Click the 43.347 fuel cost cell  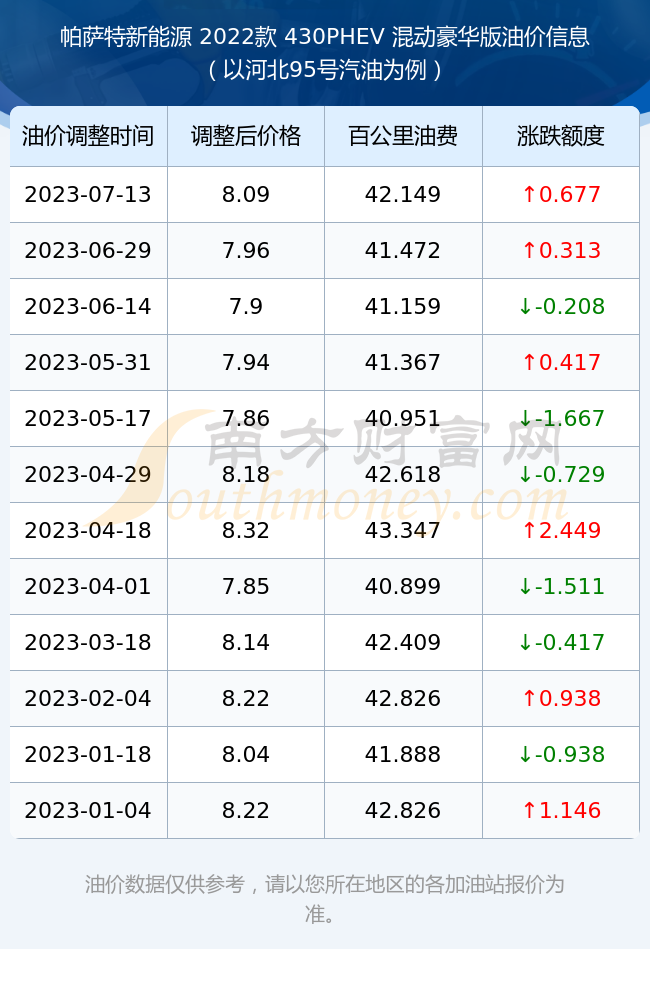[x=403, y=531]
